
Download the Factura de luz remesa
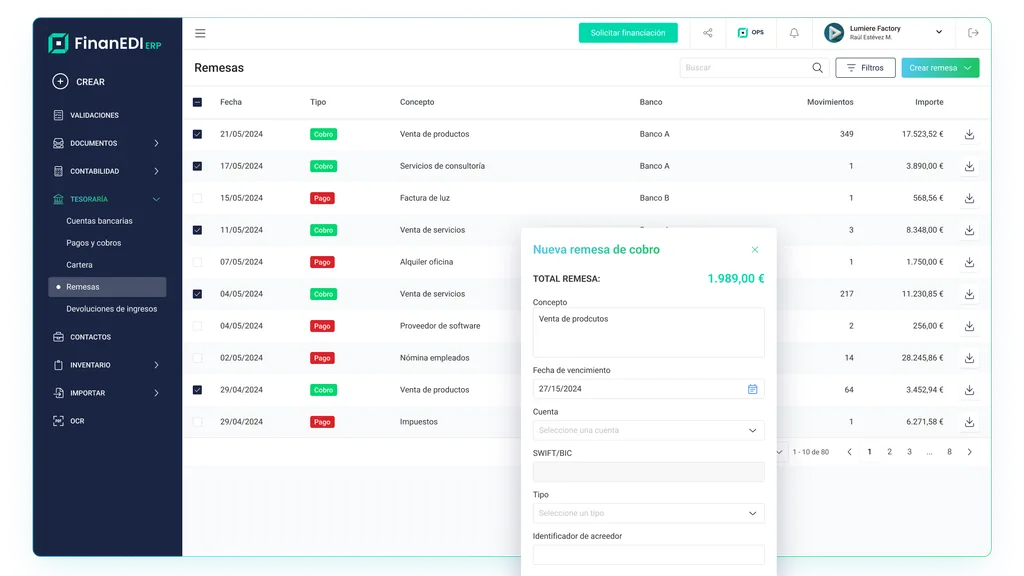click(969, 199)
